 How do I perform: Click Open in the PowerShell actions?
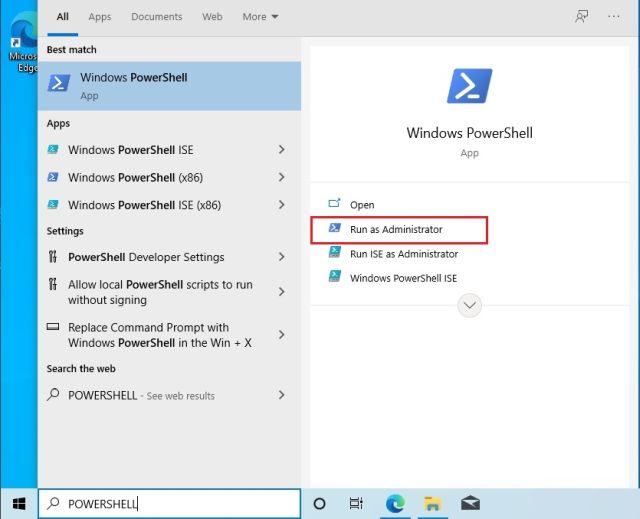362,205
